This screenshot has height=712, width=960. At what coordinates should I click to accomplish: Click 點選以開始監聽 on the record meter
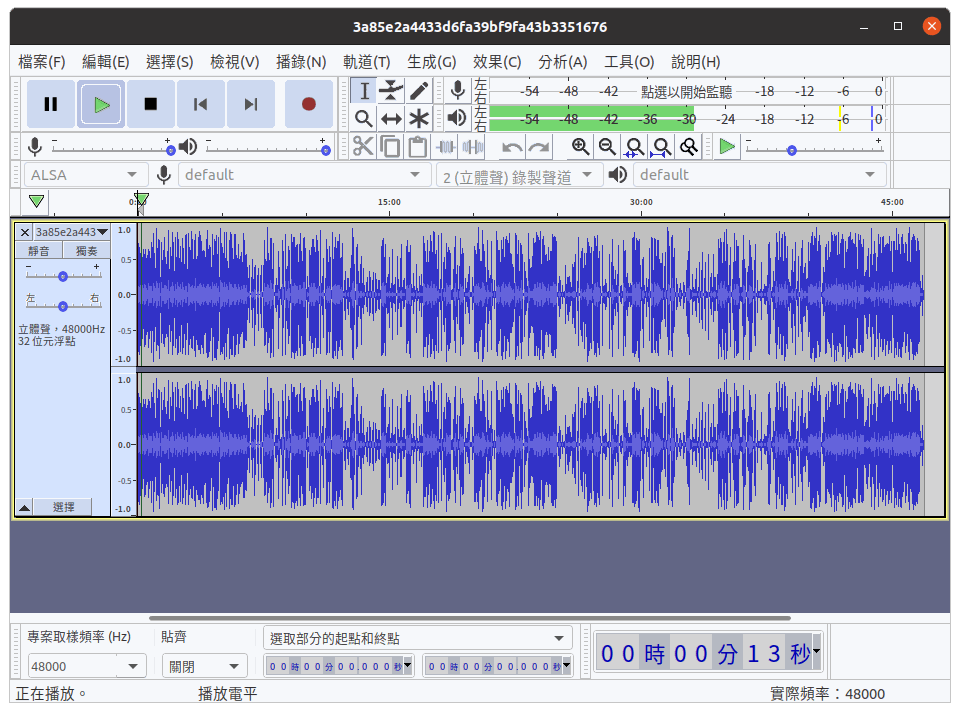pos(686,92)
